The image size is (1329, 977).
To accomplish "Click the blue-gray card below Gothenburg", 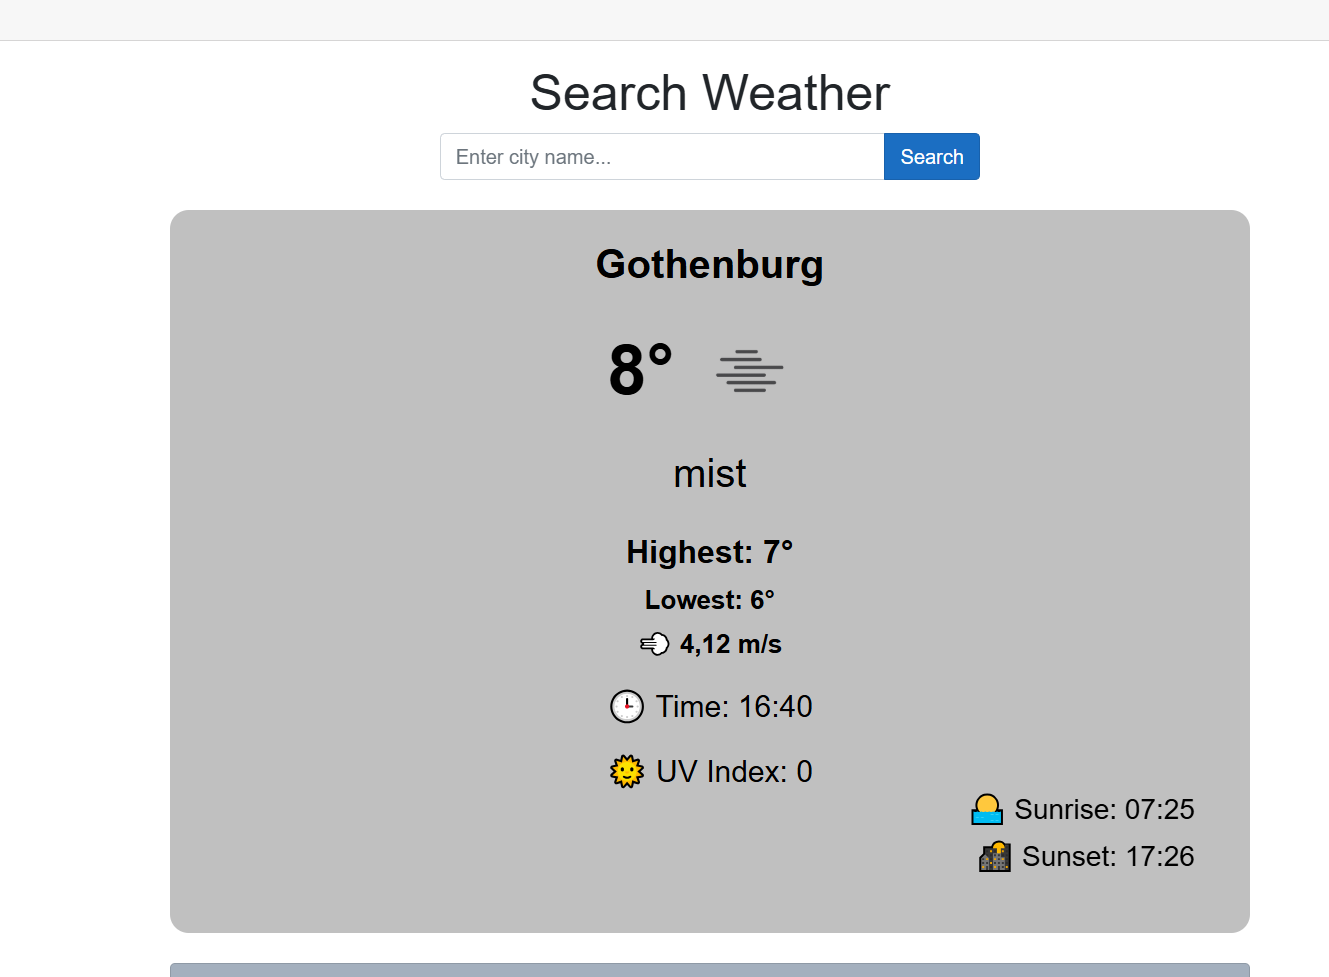I will (x=709, y=970).
